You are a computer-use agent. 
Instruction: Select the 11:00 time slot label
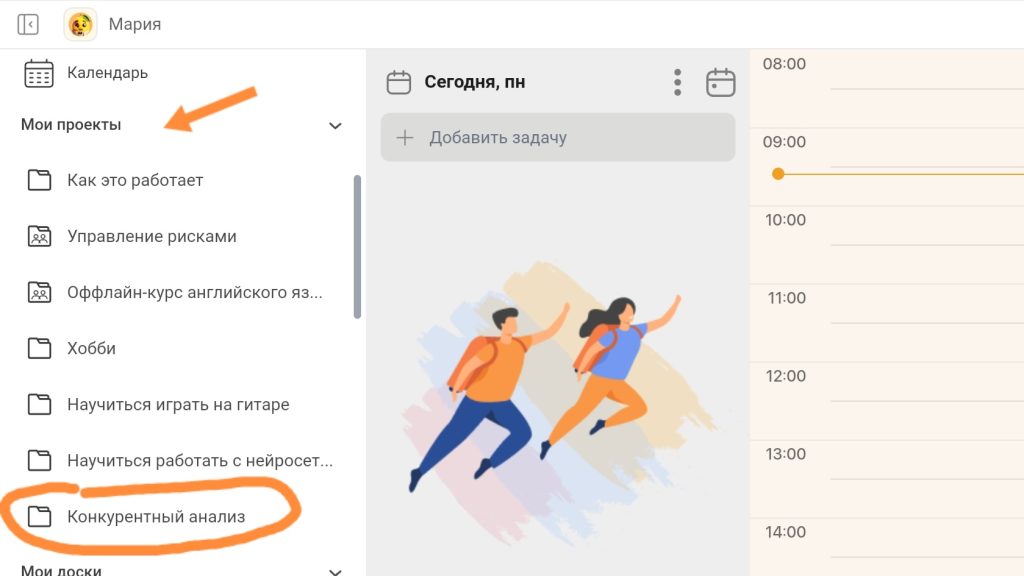tap(787, 298)
